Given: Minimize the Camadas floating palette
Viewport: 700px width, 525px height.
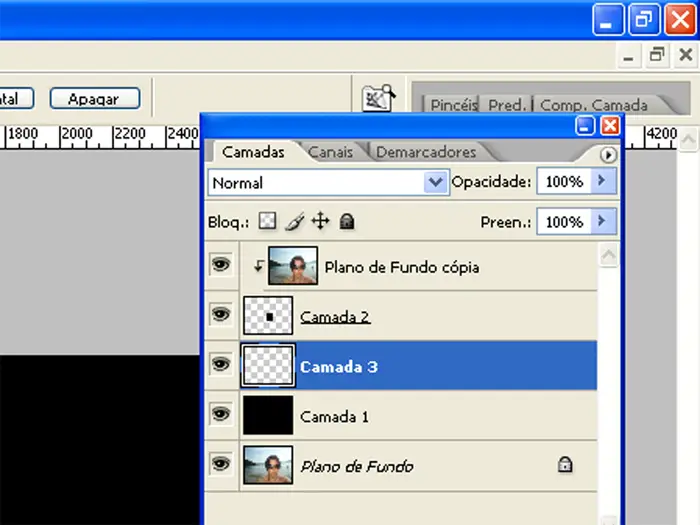Looking at the screenshot, I should (x=586, y=125).
